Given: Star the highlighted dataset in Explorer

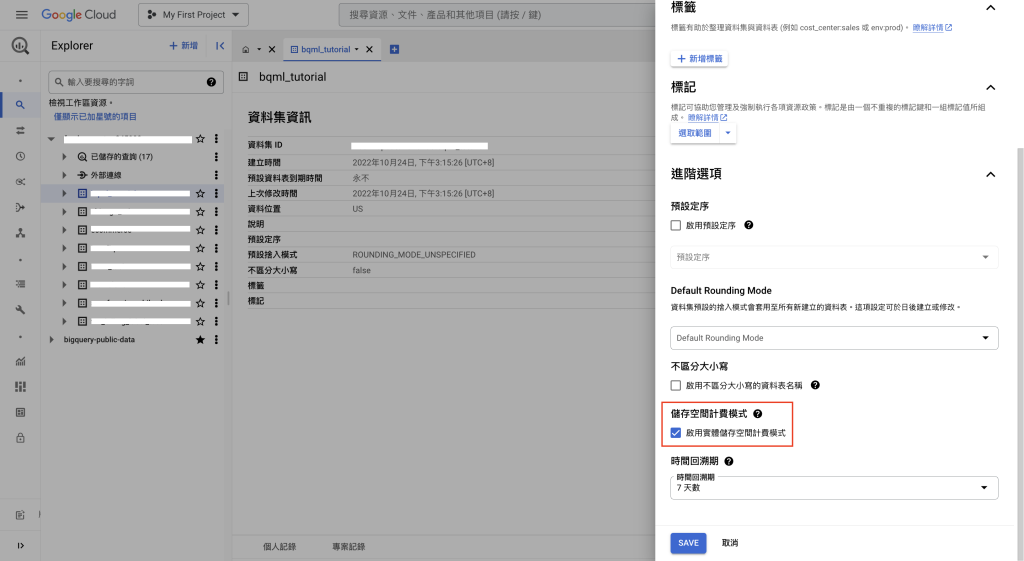Looking at the screenshot, I should point(200,193).
